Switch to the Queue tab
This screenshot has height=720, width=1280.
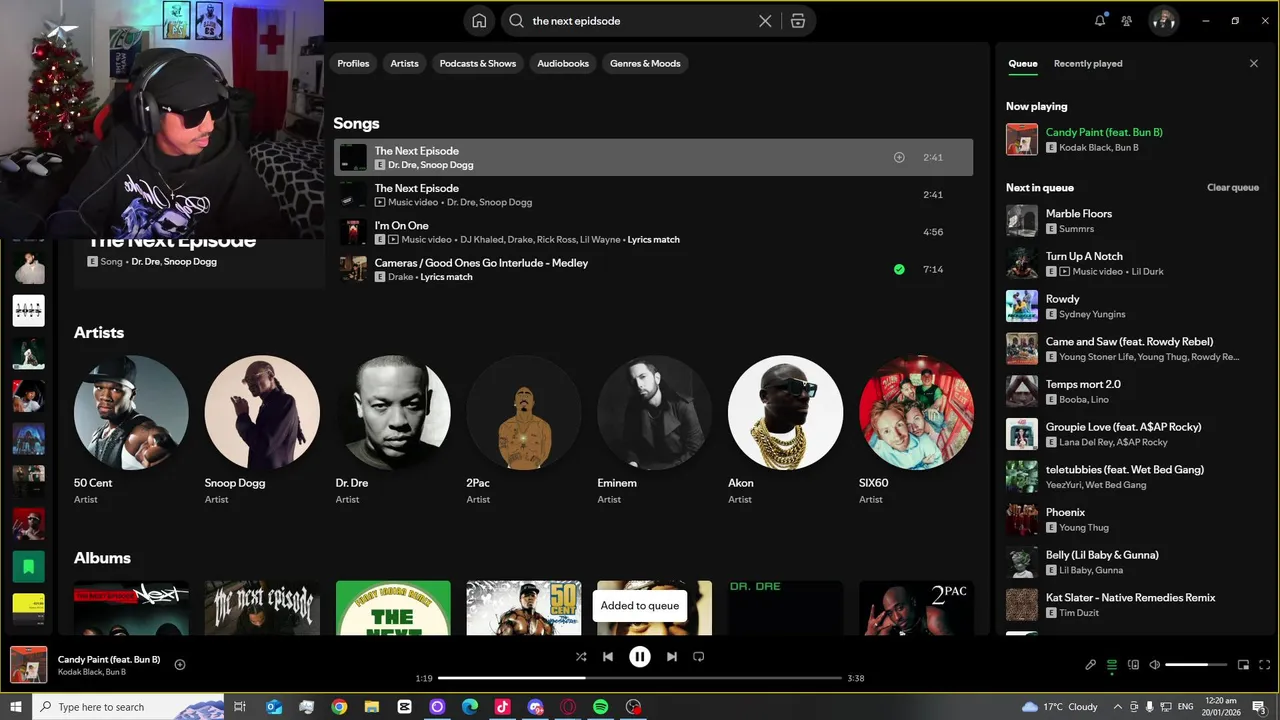[1023, 63]
